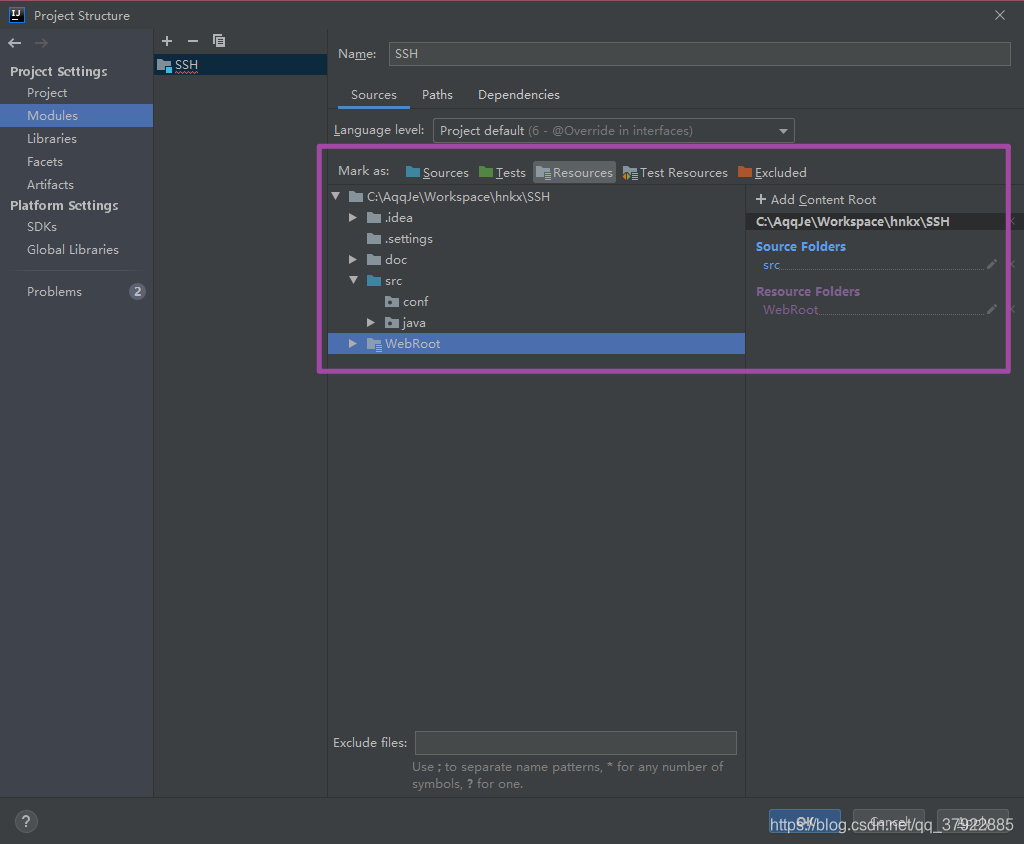Close the Project Structure dialog
The image size is (1024, 844).
[x=1000, y=15]
